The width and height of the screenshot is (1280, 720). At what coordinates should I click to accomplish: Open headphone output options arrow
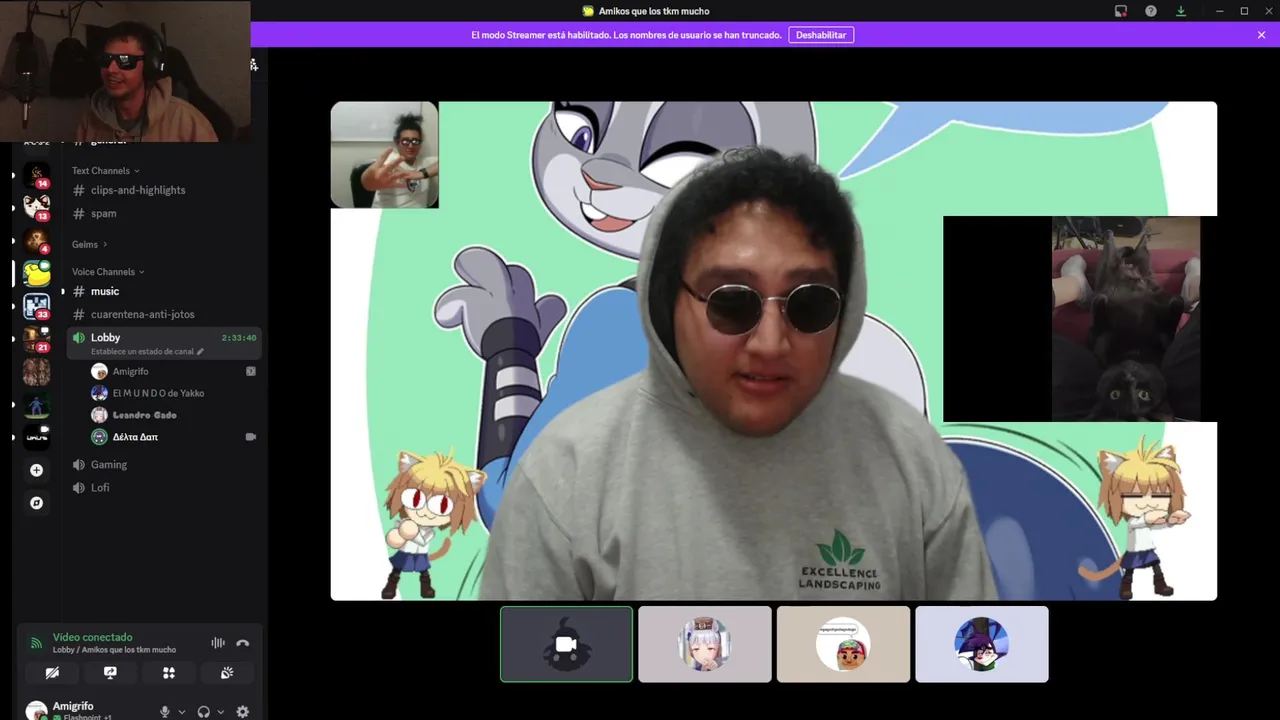click(x=220, y=712)
